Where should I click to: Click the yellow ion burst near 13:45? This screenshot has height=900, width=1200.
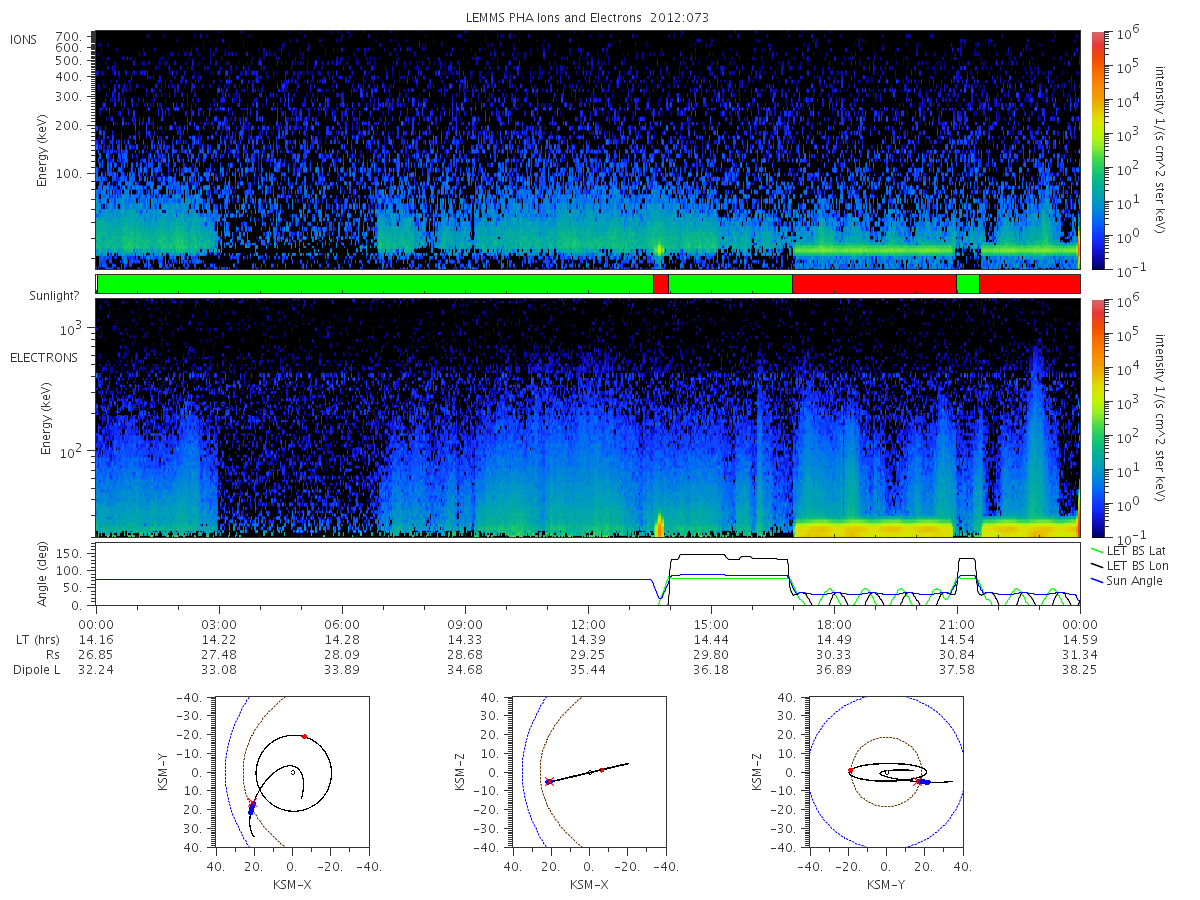(658, 250)
